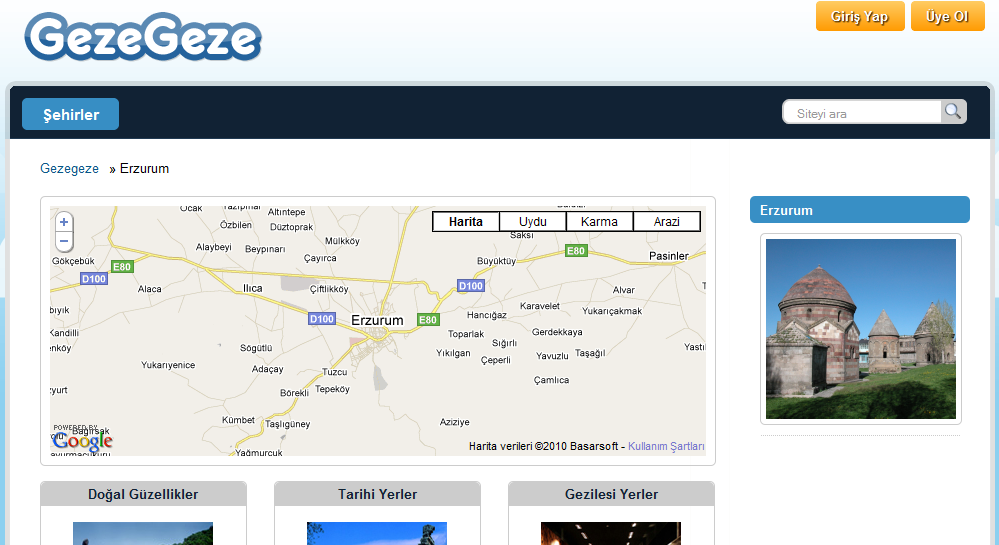This screenshot has height=545, width=999.
Task: Focus the Siteyi ara search field
Action: point(863,113)
